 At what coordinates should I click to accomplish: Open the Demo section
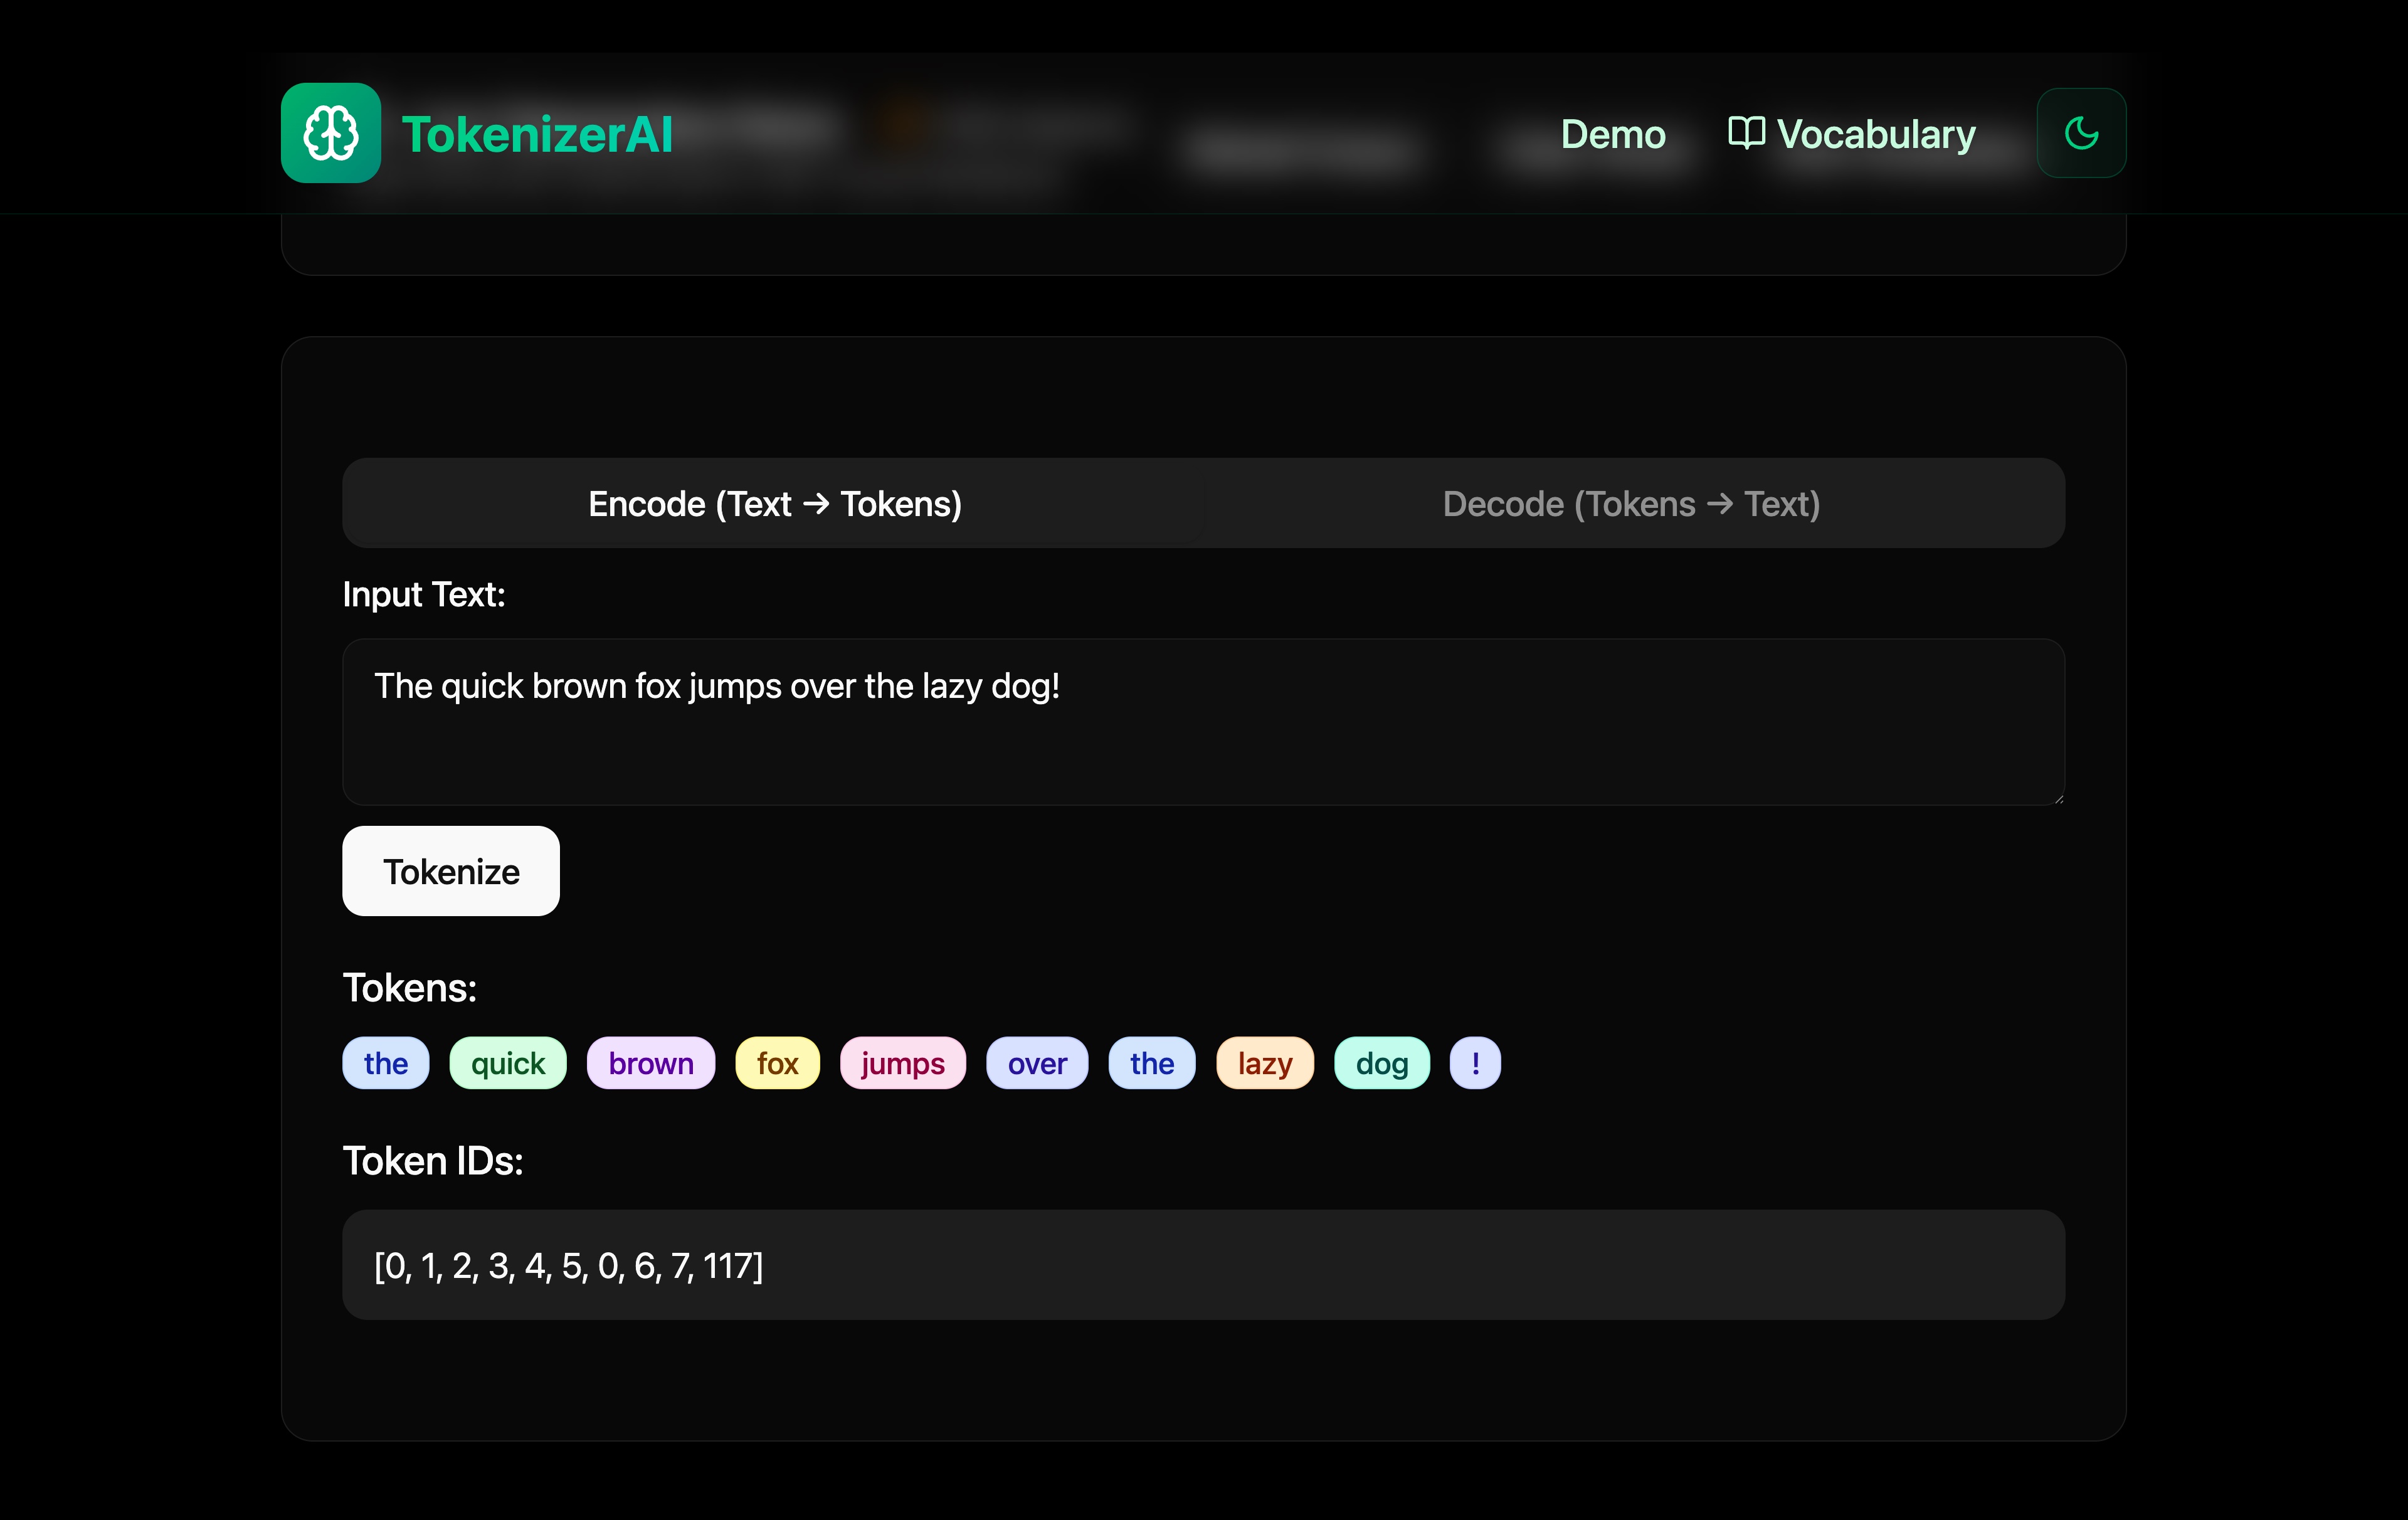(x=1612, y=133)
